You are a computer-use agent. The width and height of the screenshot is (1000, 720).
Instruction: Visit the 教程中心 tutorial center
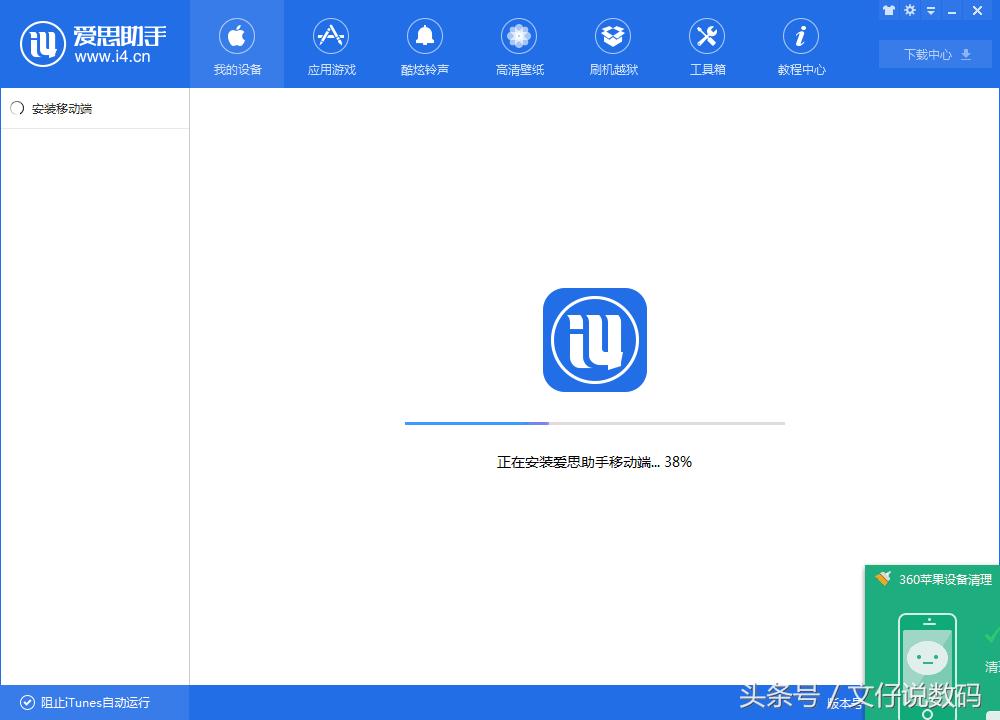[800, 44]
